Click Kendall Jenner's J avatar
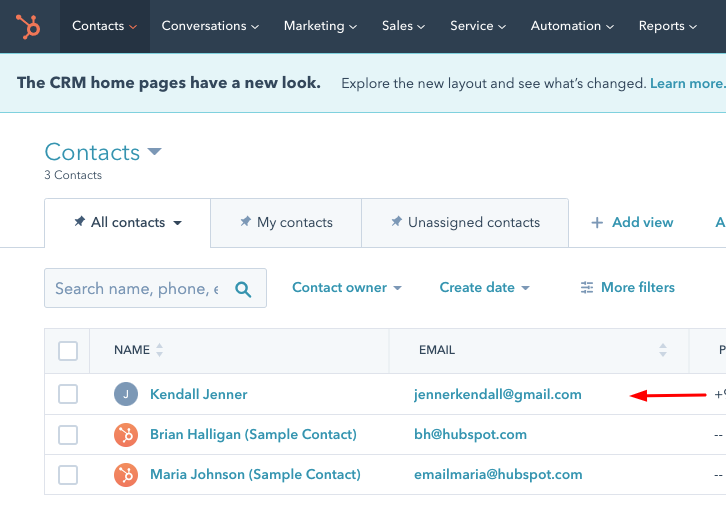The image size is (726, 508). [126, 394]
